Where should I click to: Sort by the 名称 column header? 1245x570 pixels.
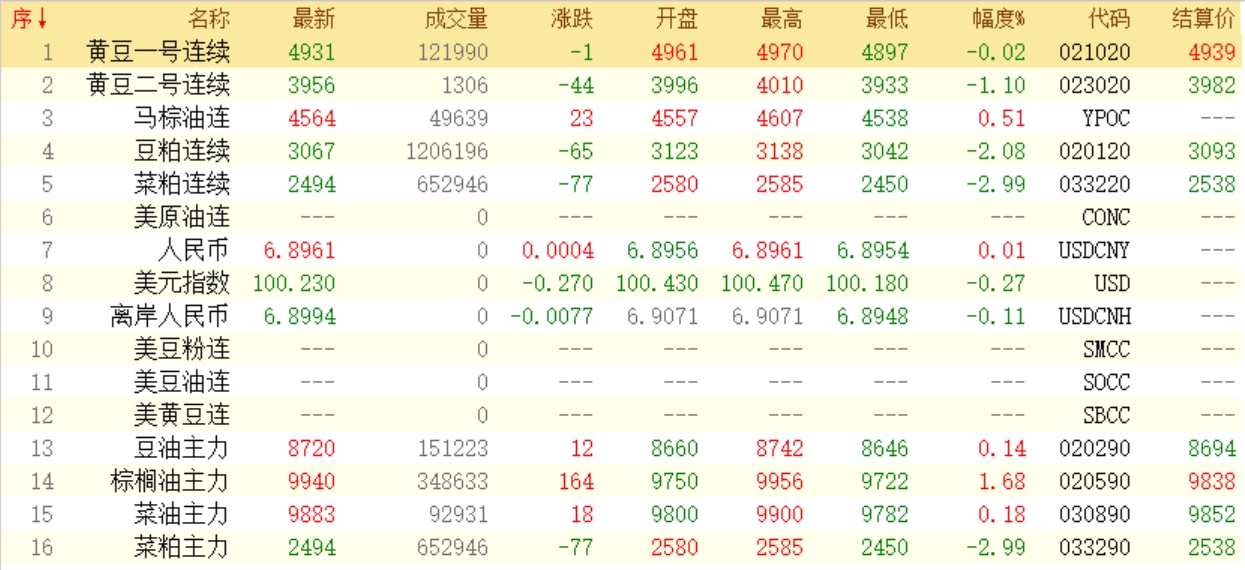208,19
